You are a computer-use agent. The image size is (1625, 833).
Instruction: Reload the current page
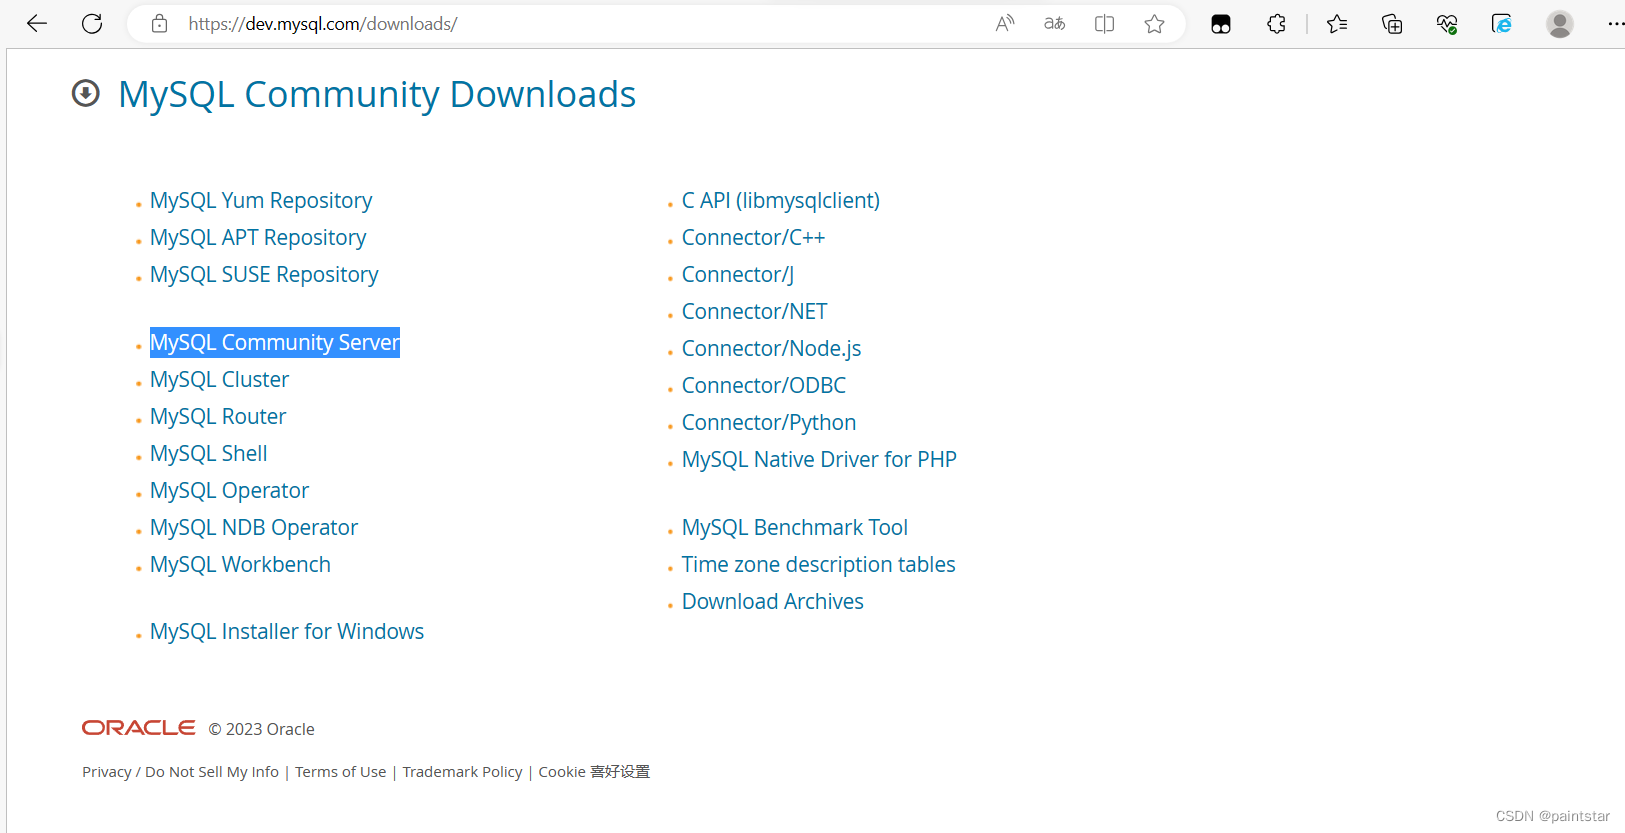(92, 23)
